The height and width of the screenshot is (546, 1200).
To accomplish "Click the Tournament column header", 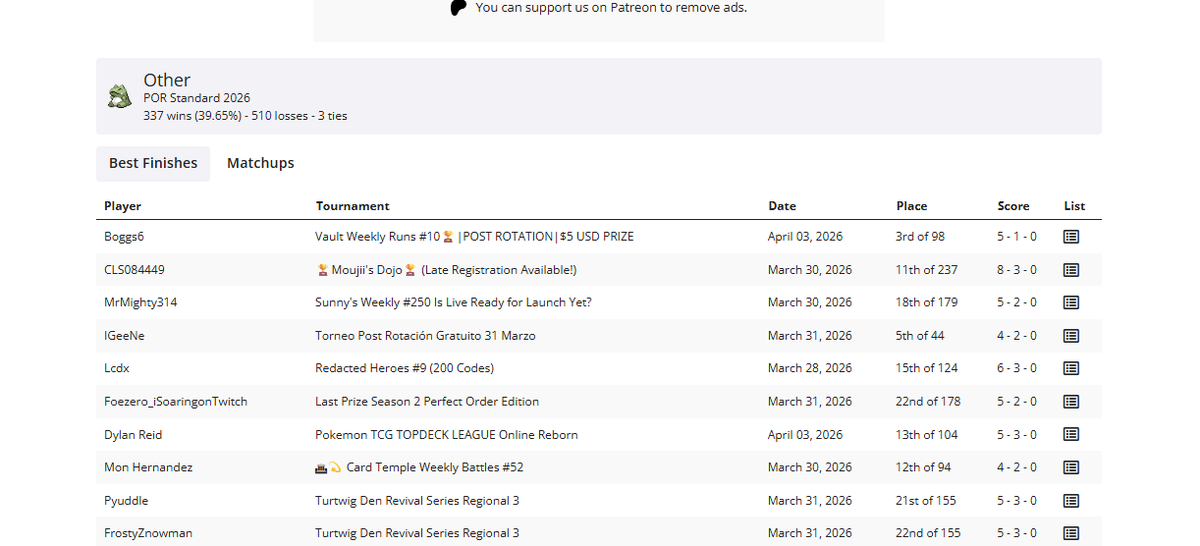I will tap(352, 206).
